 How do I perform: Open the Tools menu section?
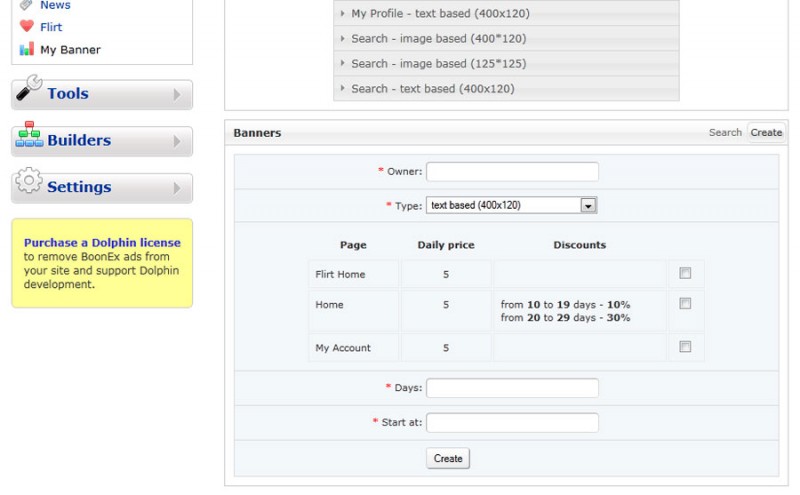coord(102,94)
